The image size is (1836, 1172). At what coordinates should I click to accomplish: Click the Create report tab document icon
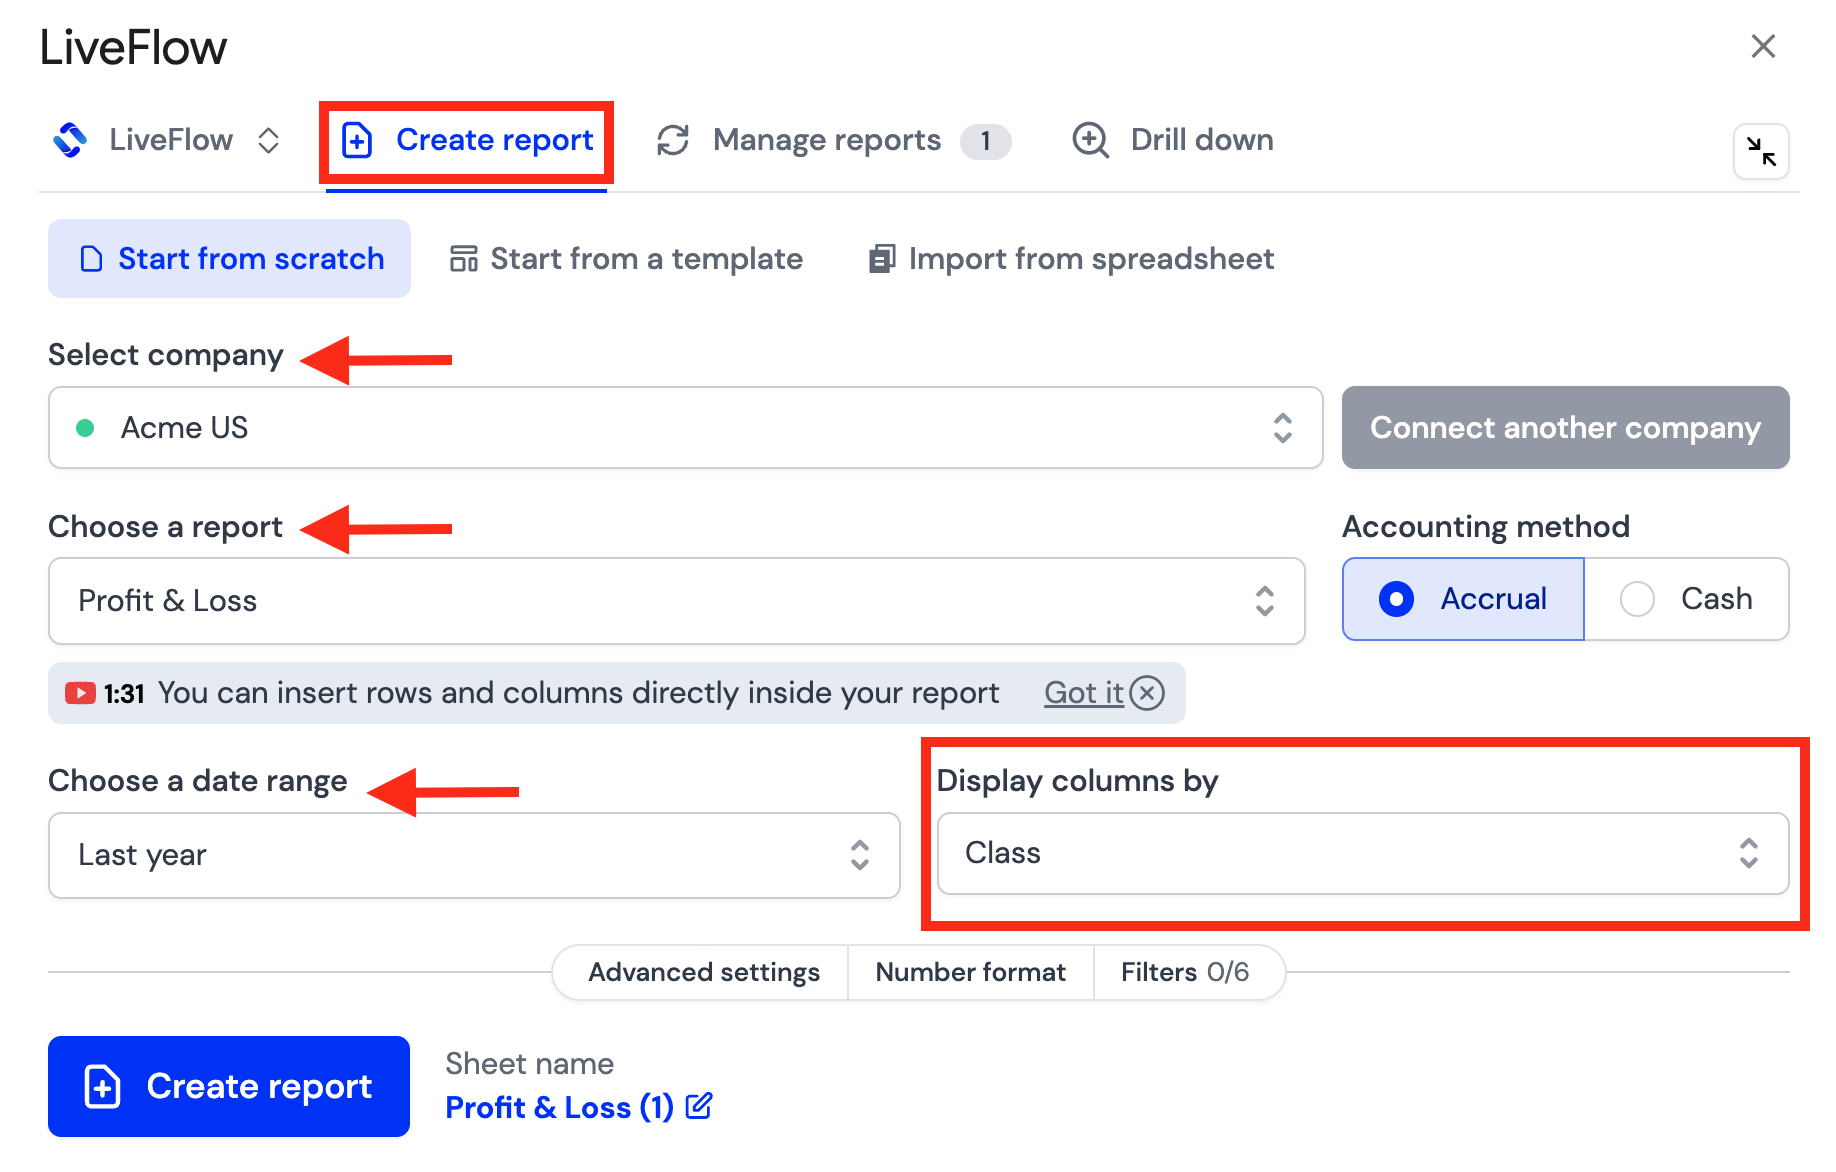click(357, 141)
